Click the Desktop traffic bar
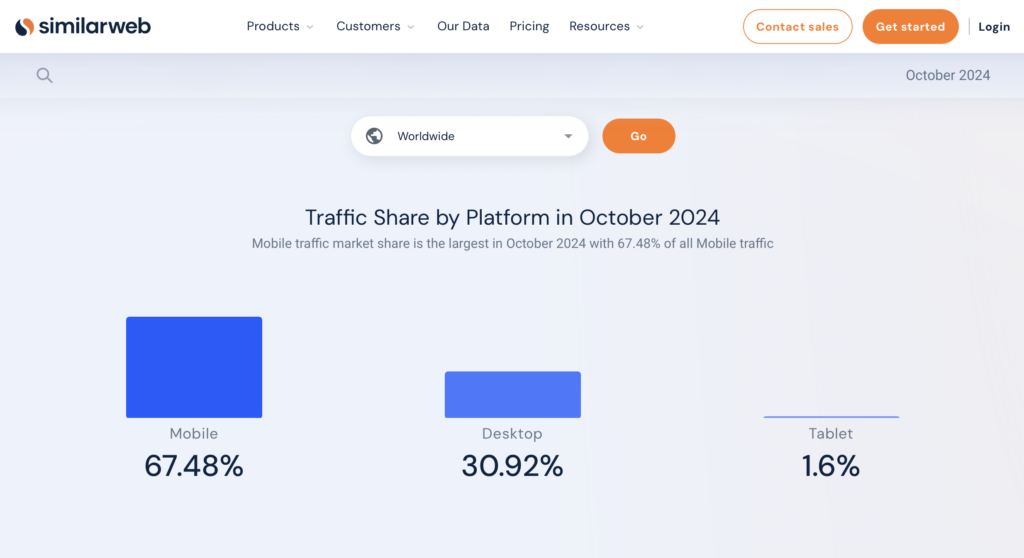1024x558 pixels. [512, 394]
